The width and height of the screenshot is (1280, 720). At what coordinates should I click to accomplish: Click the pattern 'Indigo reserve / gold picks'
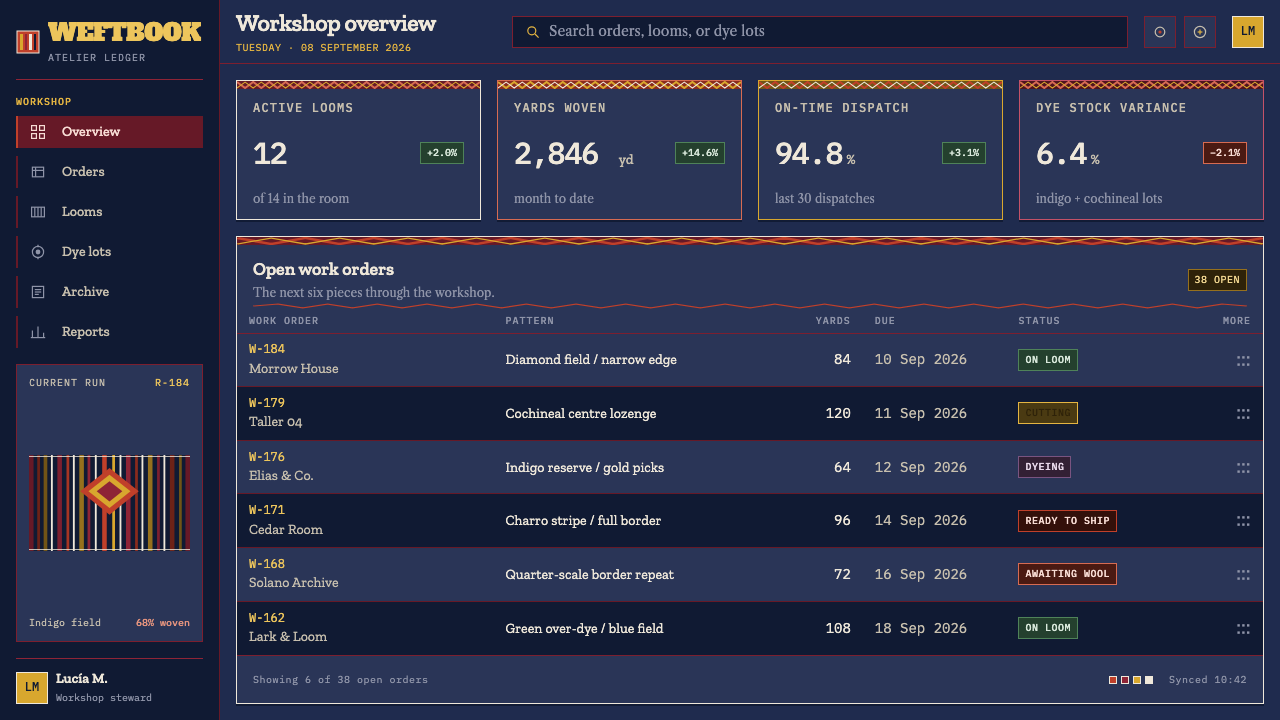point(585,467)
